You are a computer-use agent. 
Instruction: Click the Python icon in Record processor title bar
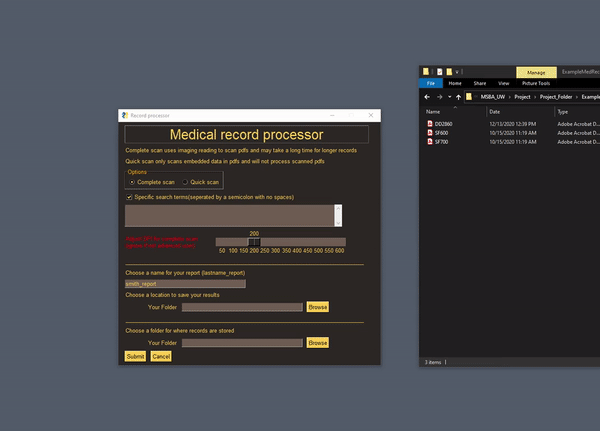pos(124,116)
